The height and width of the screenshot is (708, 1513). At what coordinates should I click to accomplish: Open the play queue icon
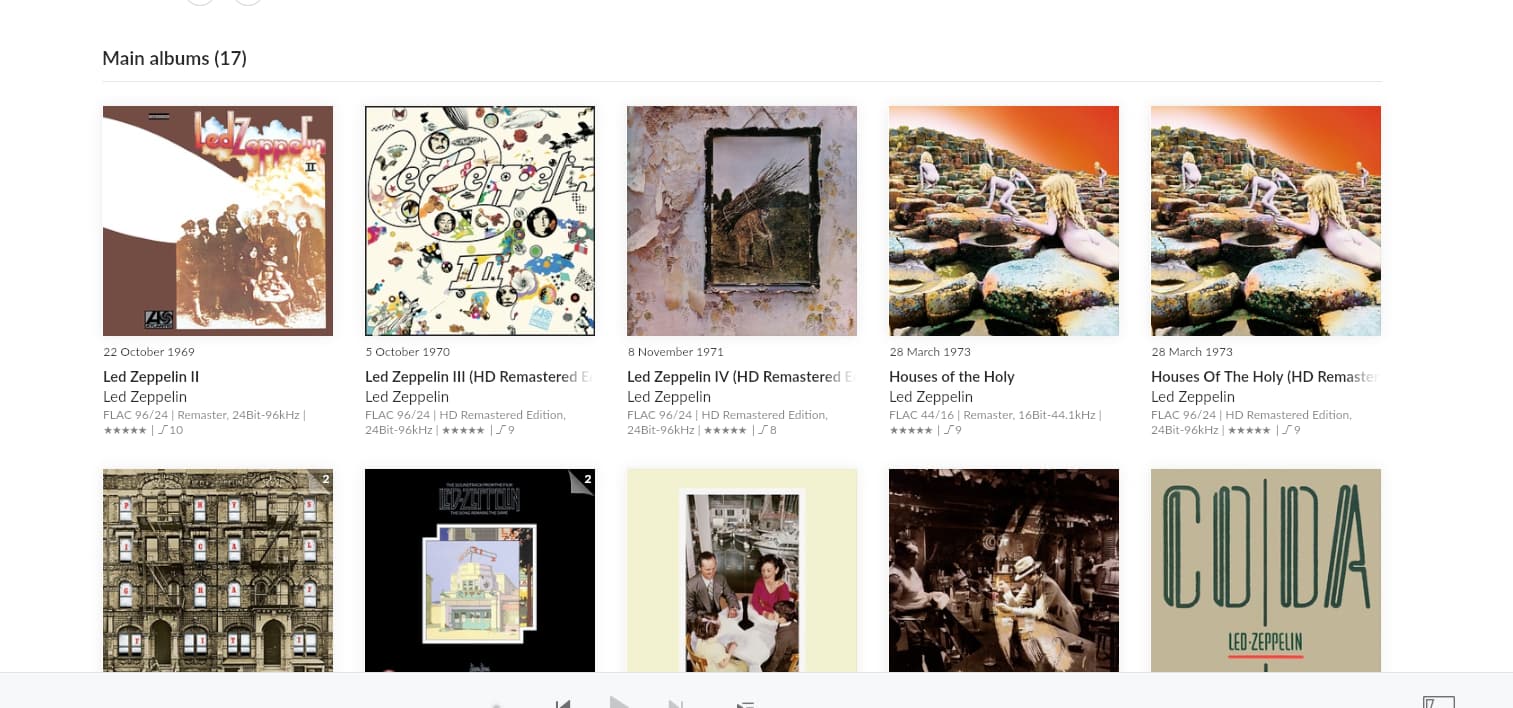point(745,704)
